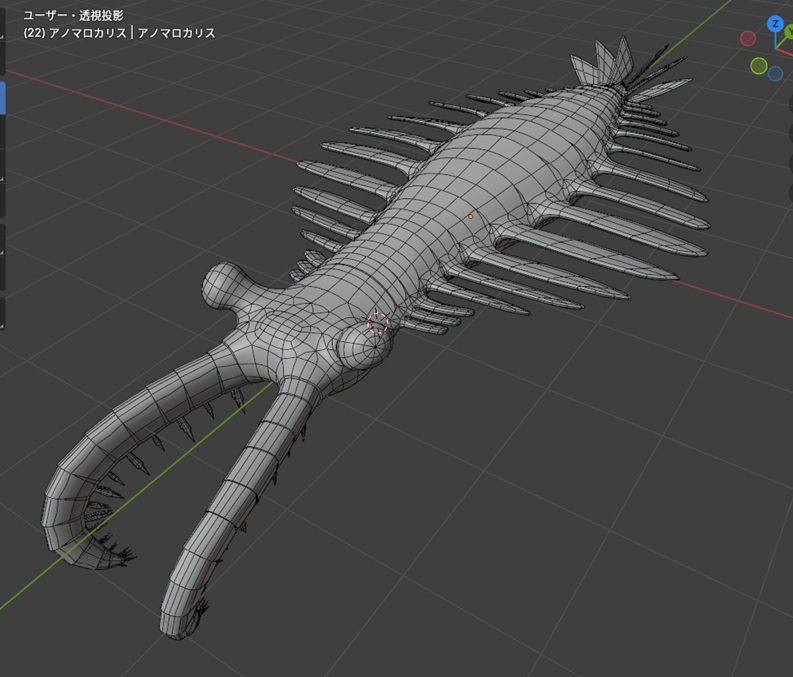Image resolution: width=793 pixels, height=677 pixels.
Task: Snap view to the blue Z axis gizmo handle
Action: 775,24
